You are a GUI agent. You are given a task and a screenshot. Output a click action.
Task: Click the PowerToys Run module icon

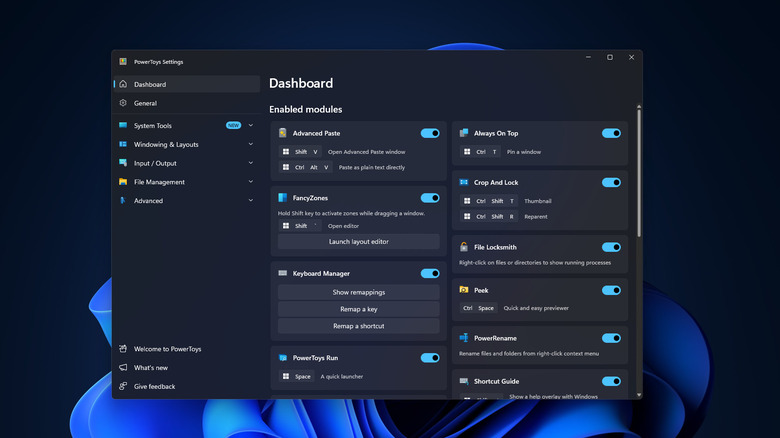point(284,357)
